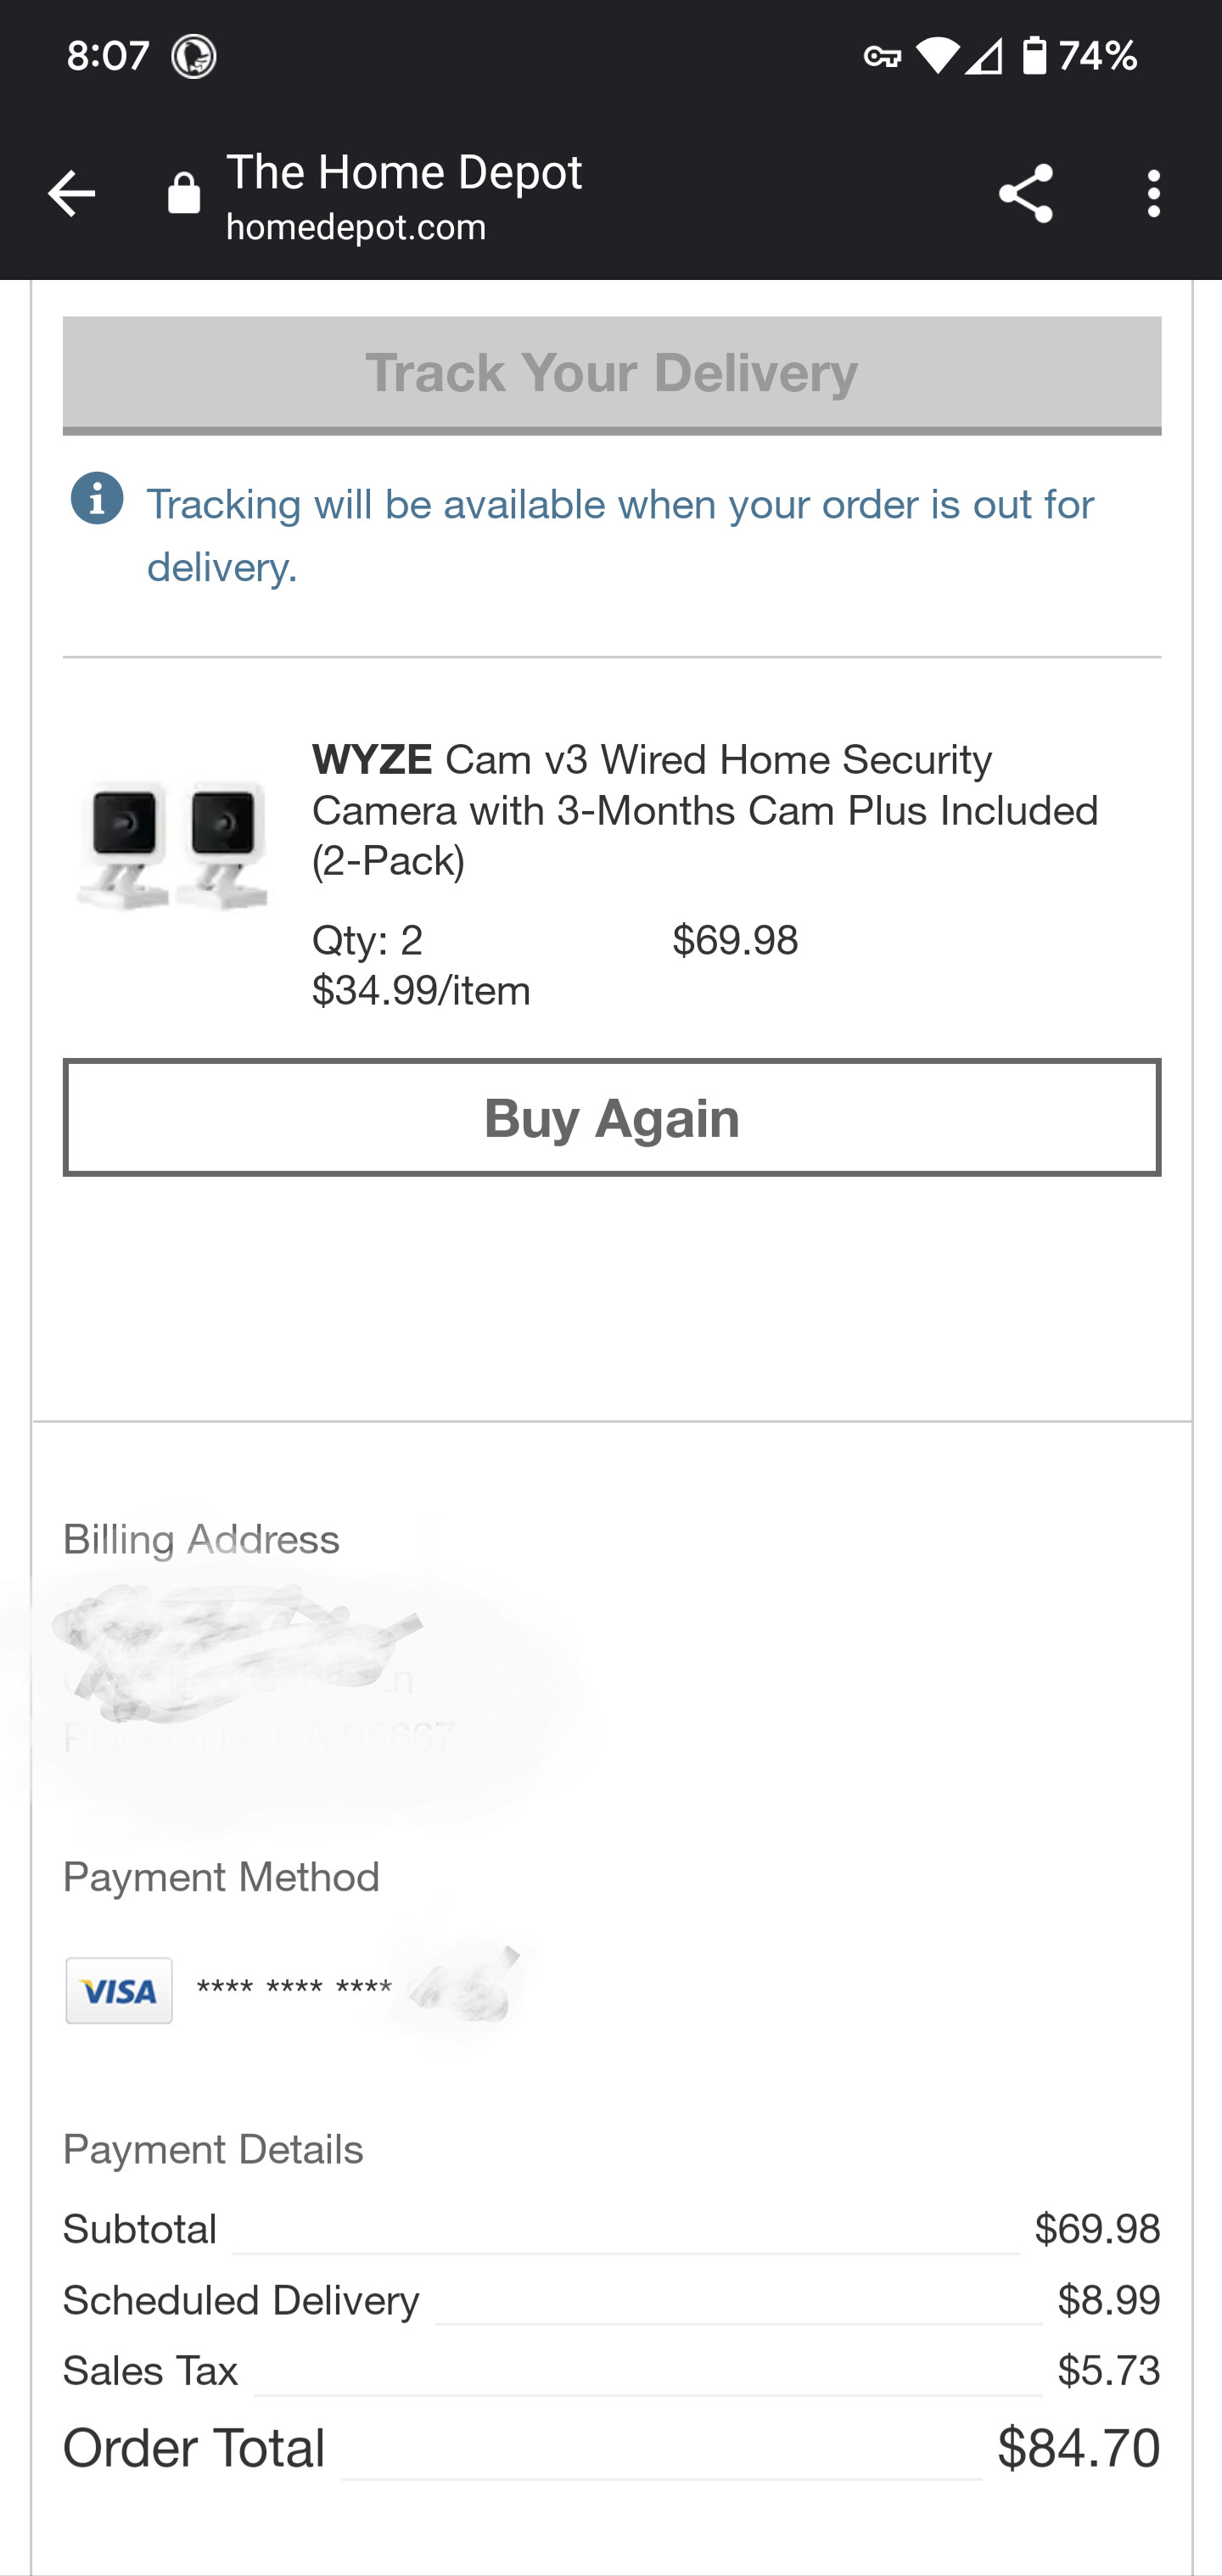Click the blue tracking info icon

pyautogui.click(x=97, y=498)
